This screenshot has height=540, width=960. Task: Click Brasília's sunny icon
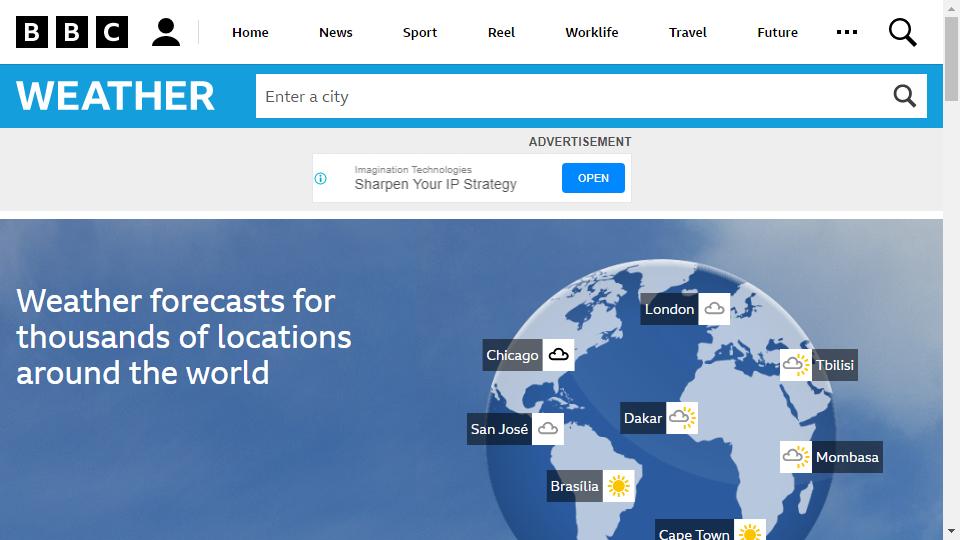618,486
